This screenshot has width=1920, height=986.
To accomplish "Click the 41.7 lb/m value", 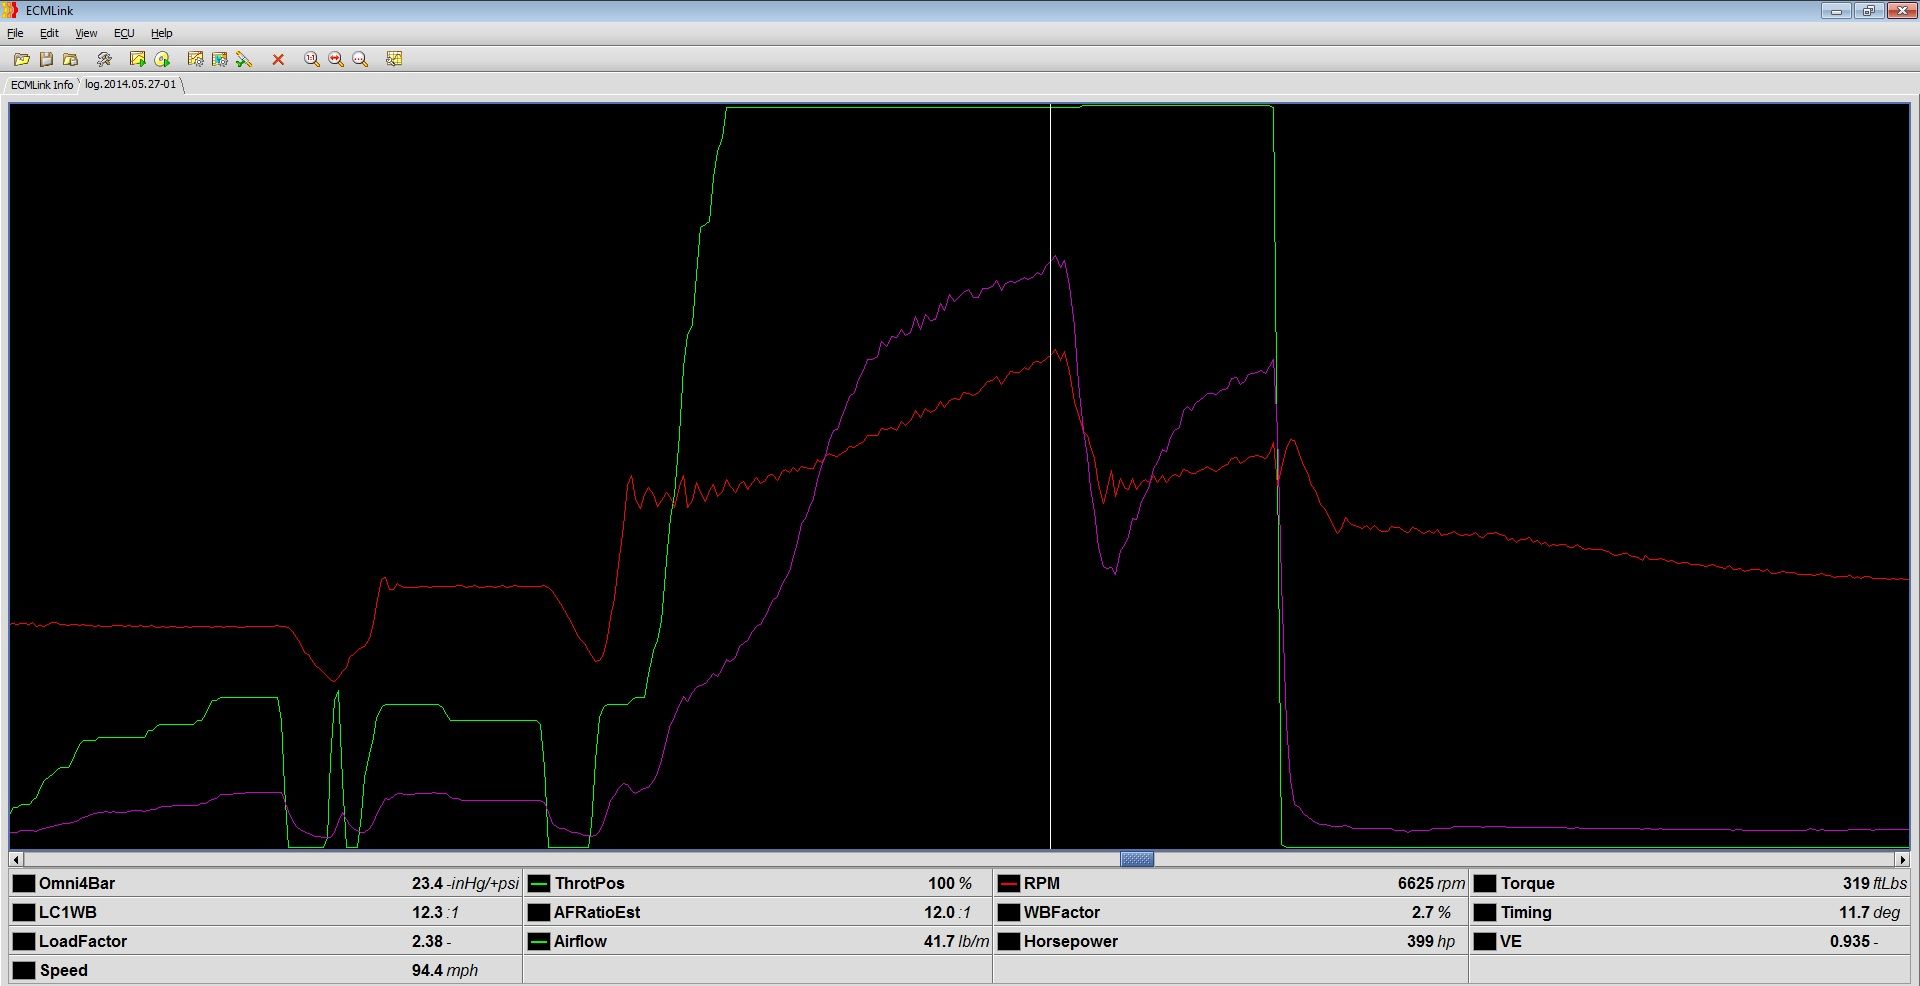I will 956,941.
